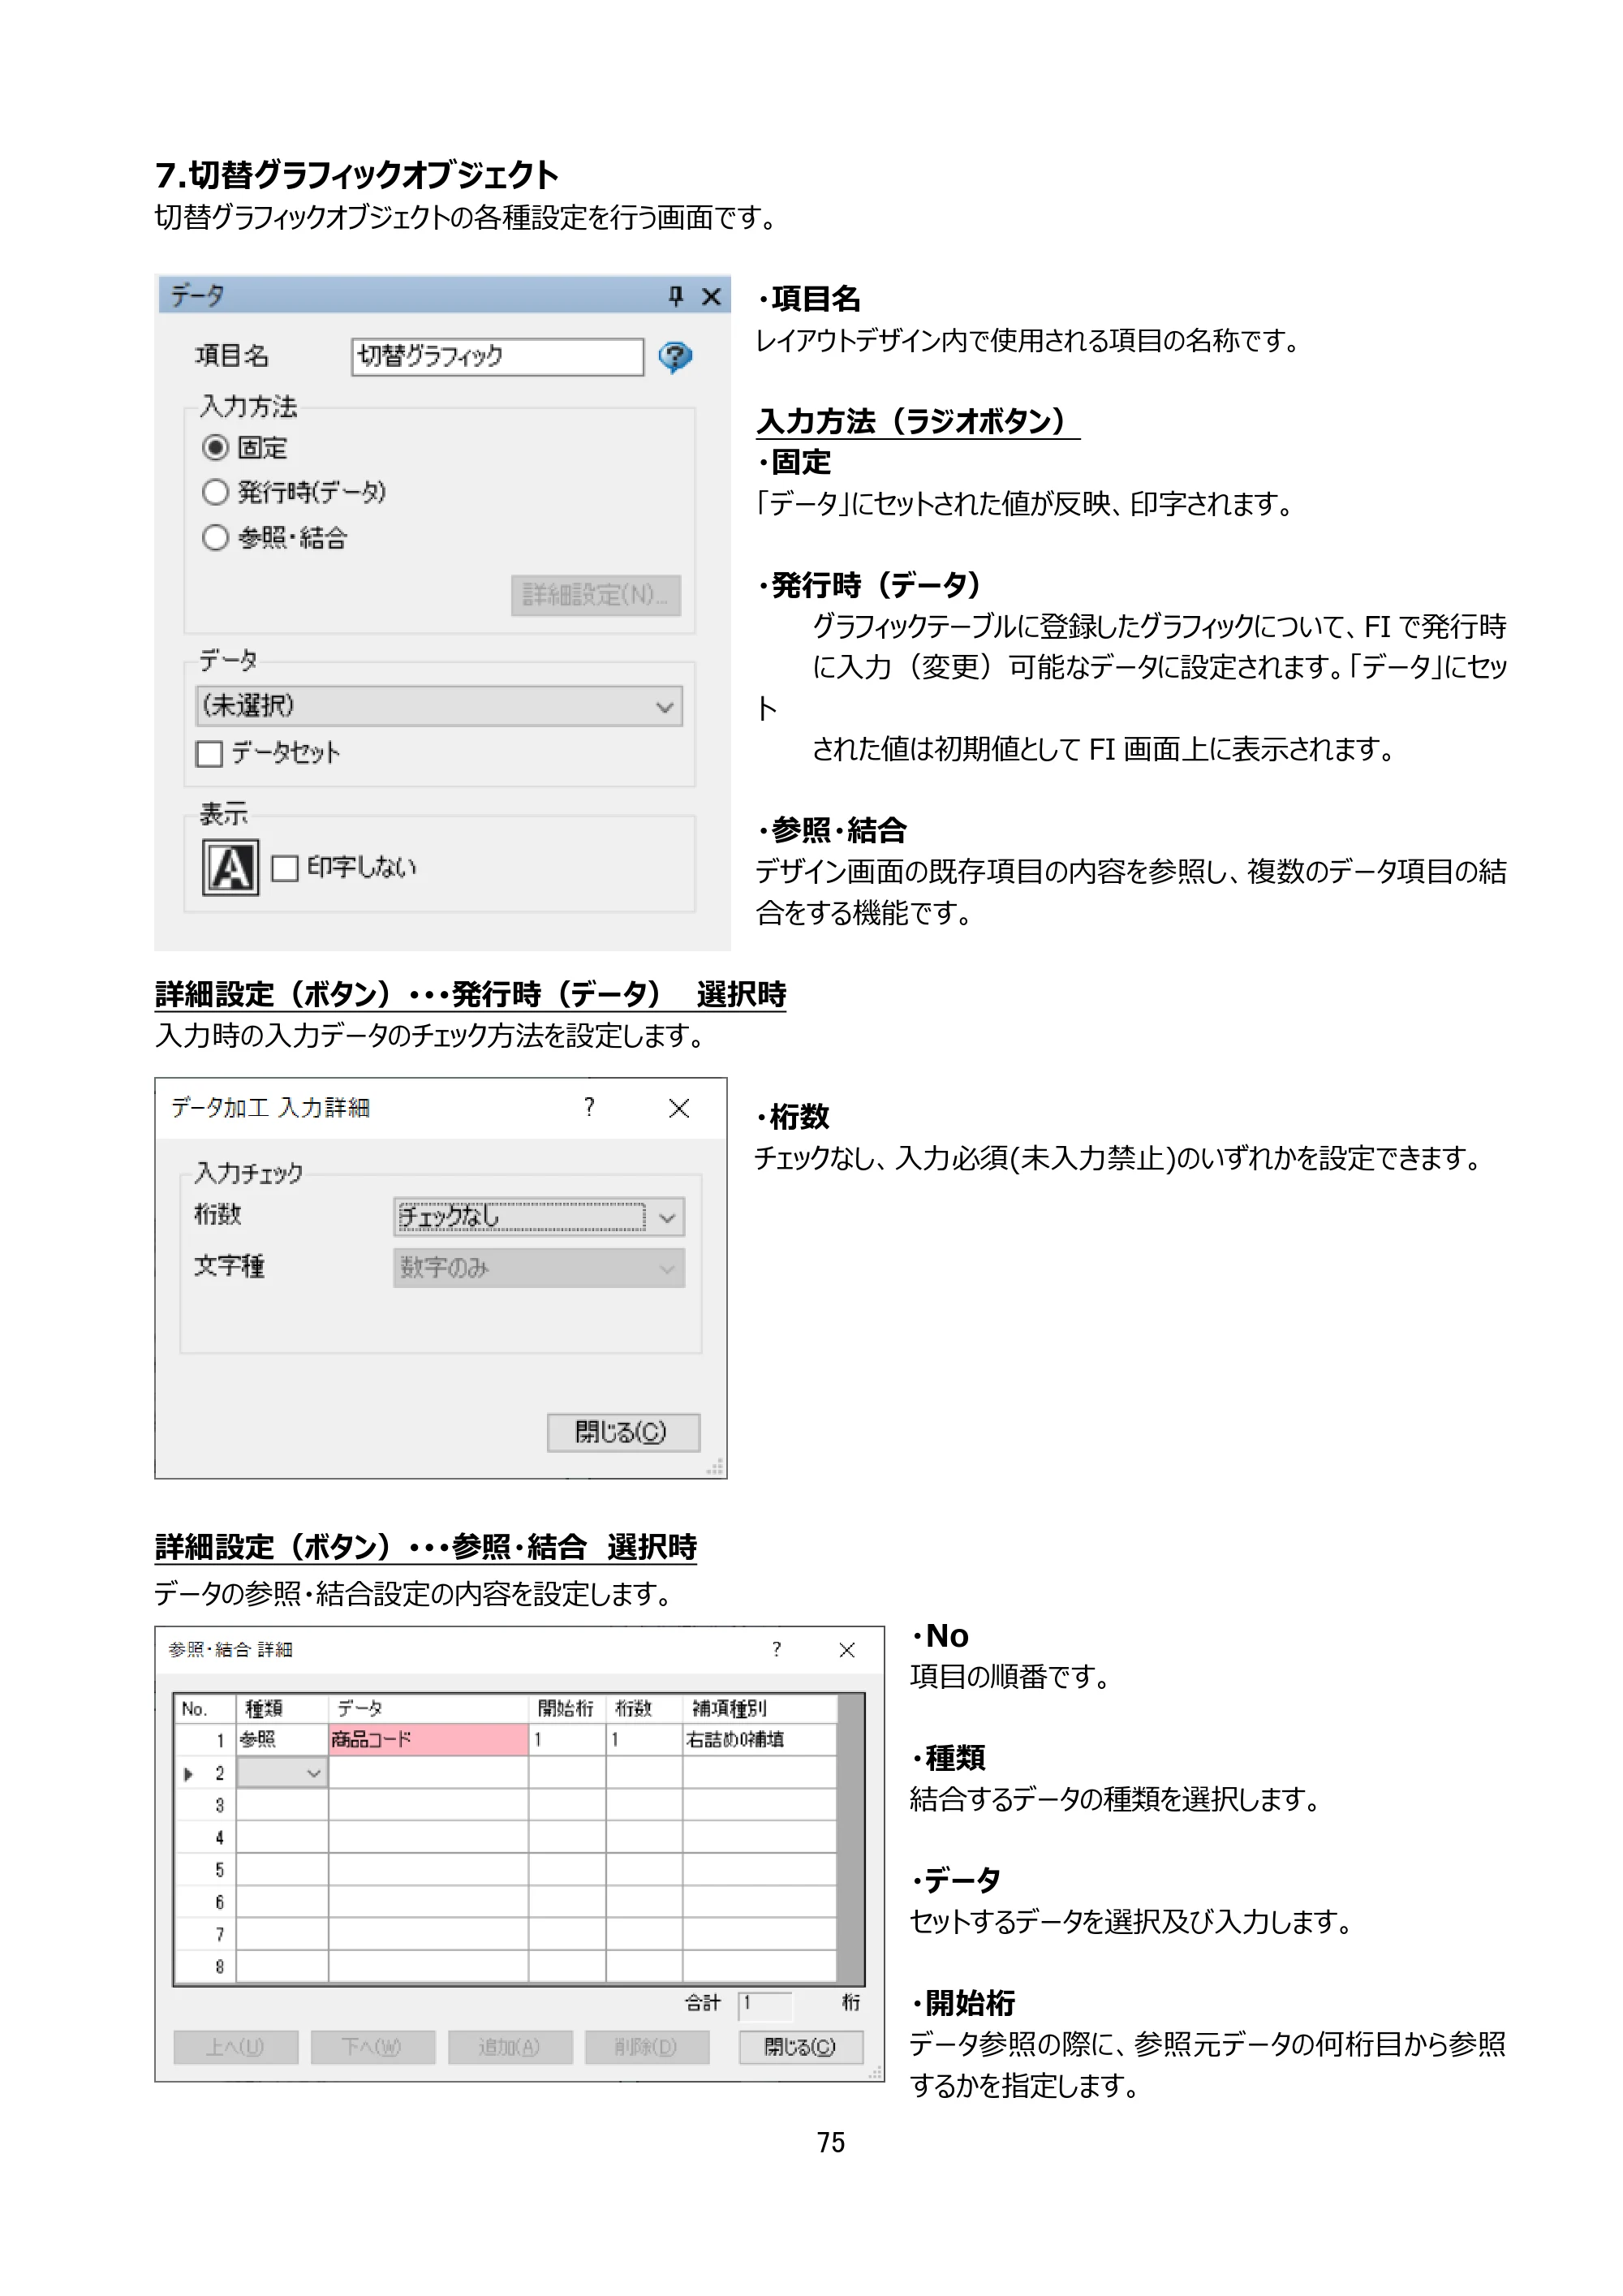Click the 開始桁 column header

(567, 1709)
